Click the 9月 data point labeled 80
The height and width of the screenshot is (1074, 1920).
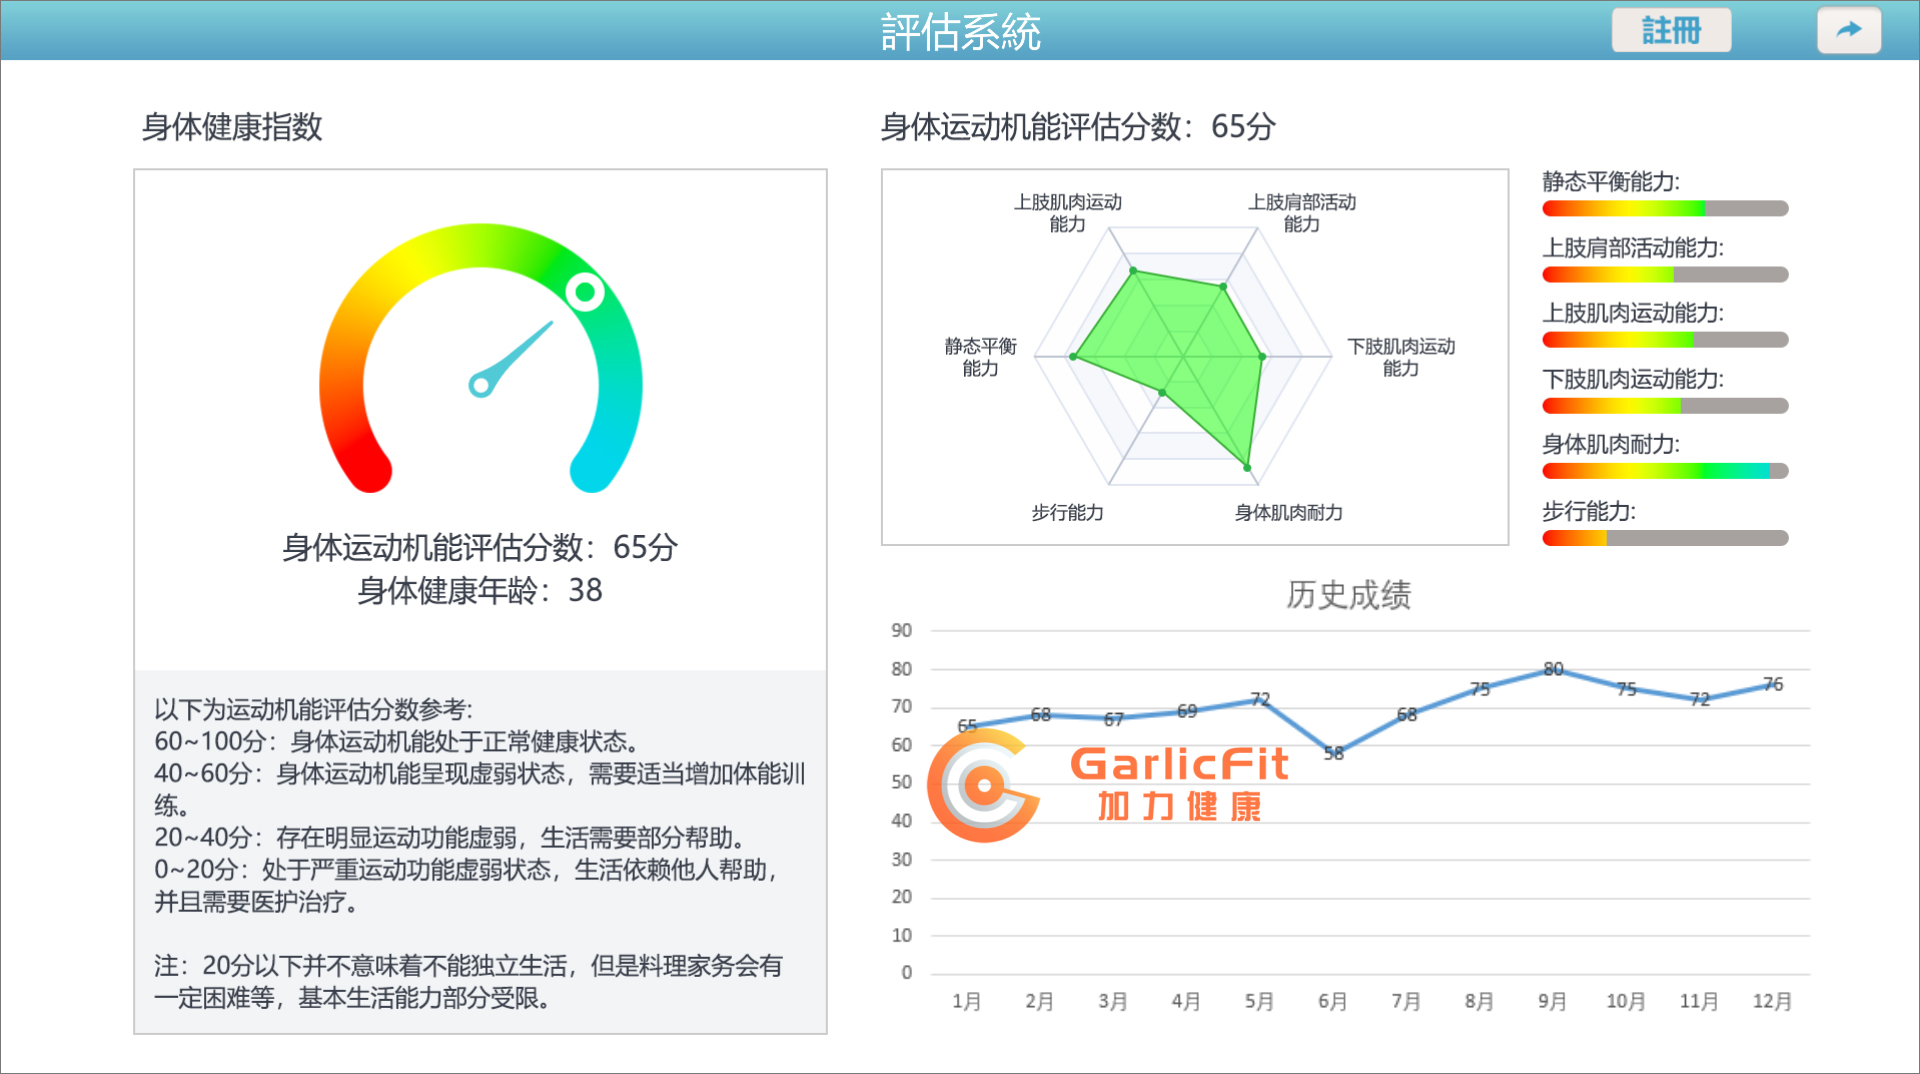point(1553,669)
